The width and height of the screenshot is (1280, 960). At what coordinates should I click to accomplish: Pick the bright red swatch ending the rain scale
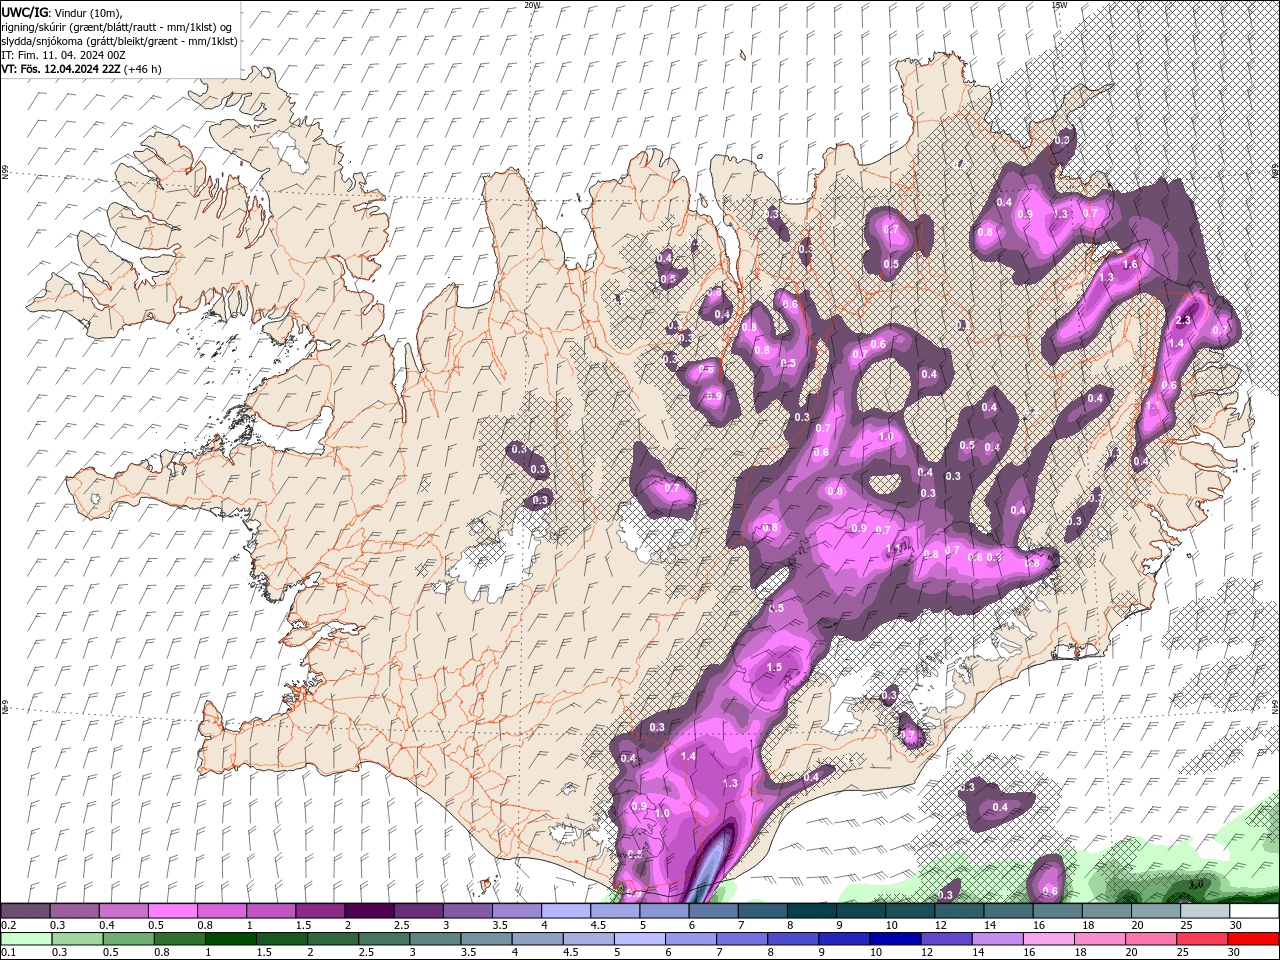point(1253,939)
